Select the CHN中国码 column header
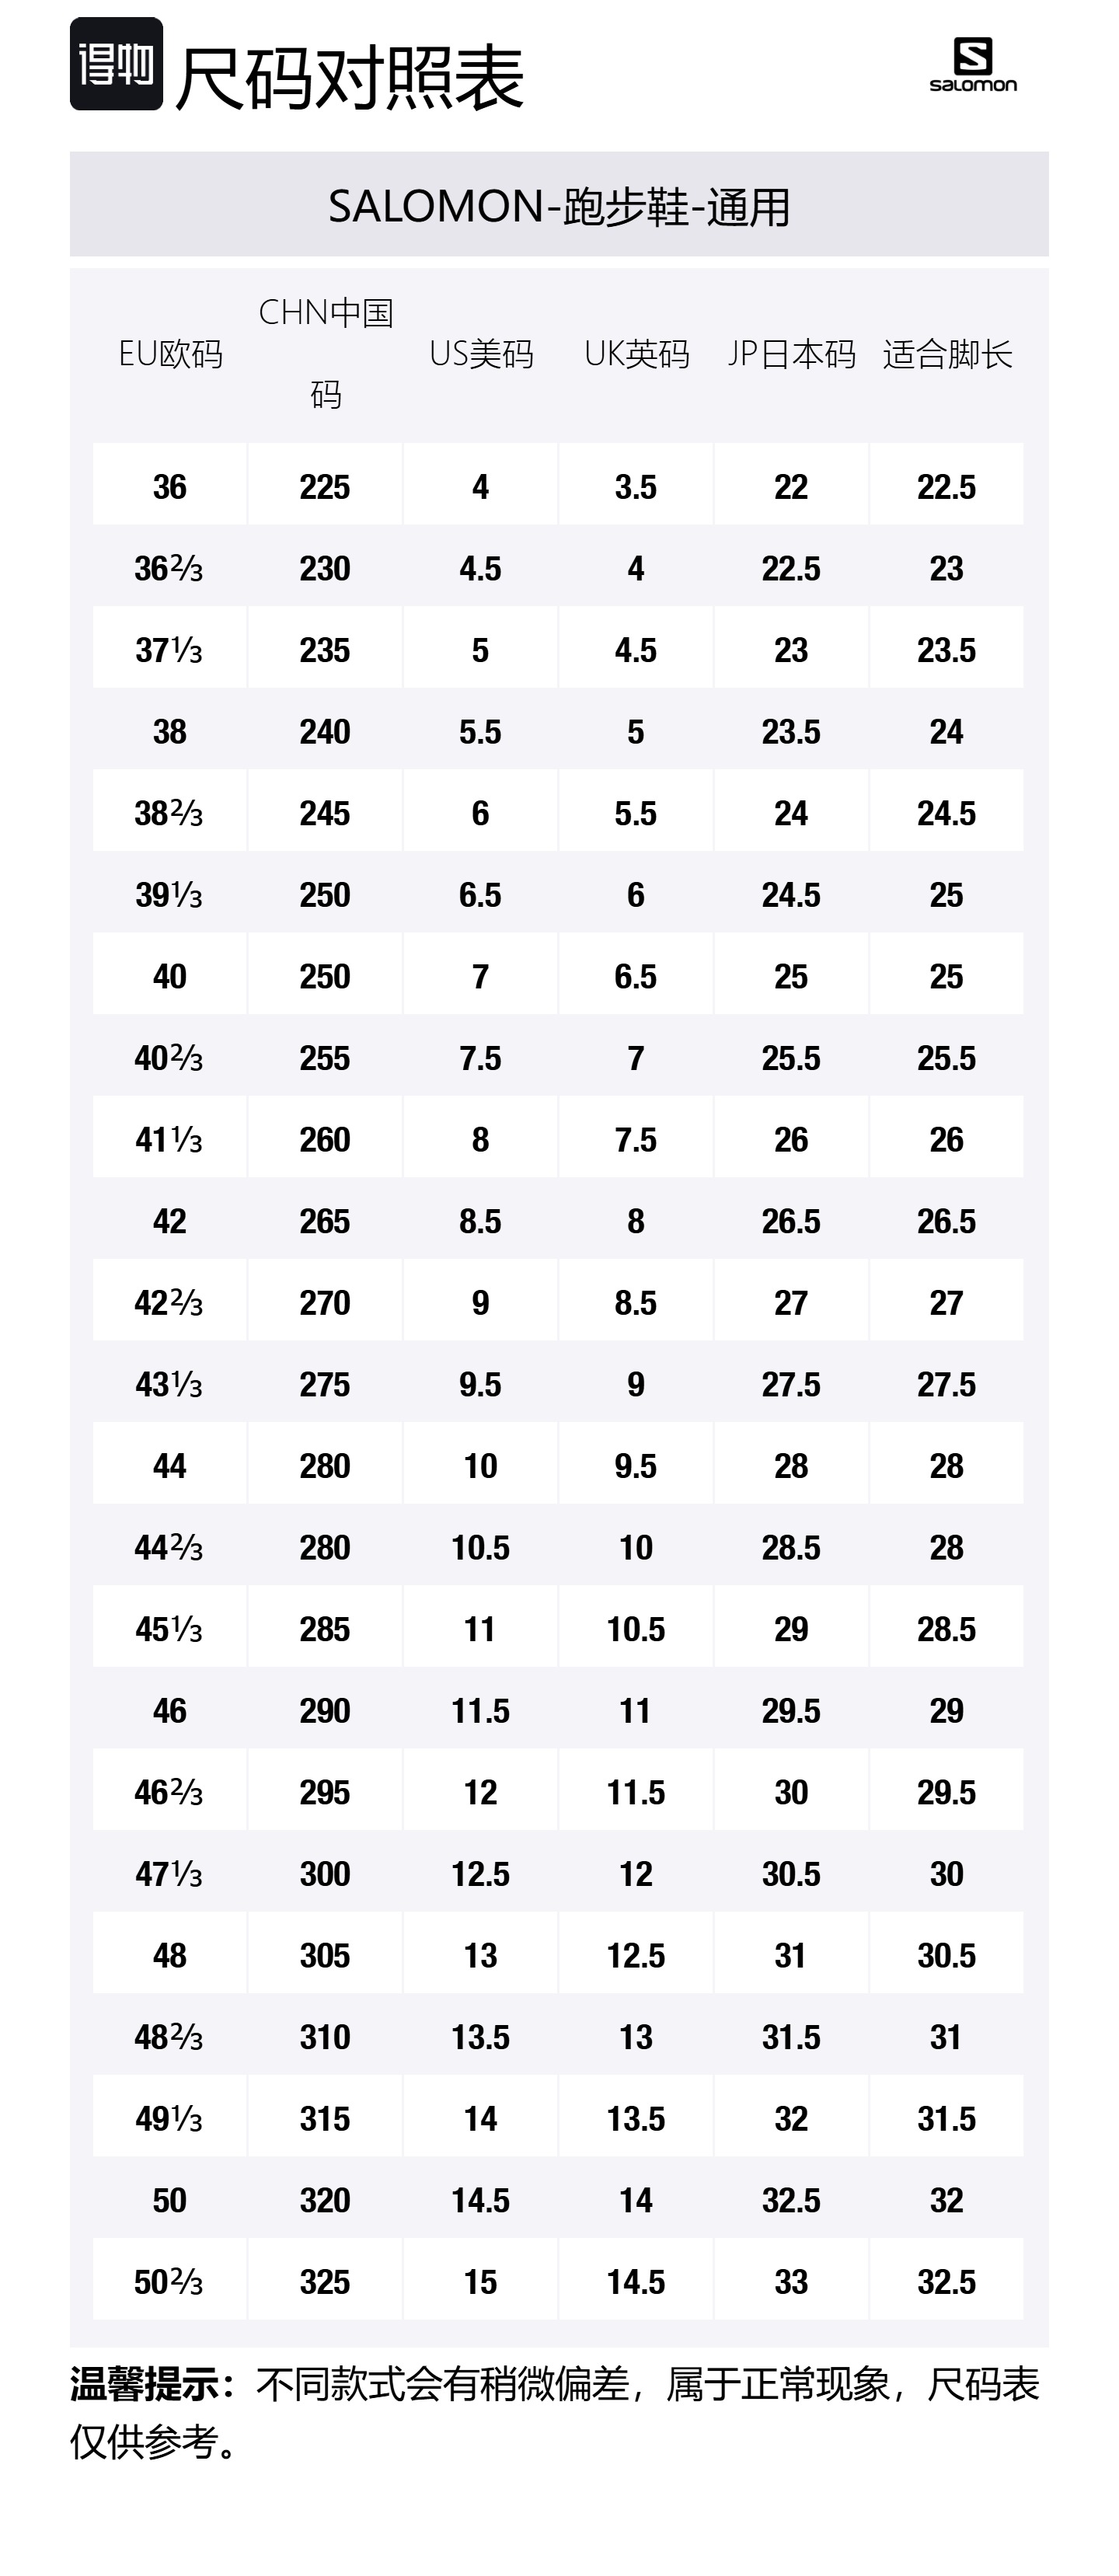 [325, 353]
